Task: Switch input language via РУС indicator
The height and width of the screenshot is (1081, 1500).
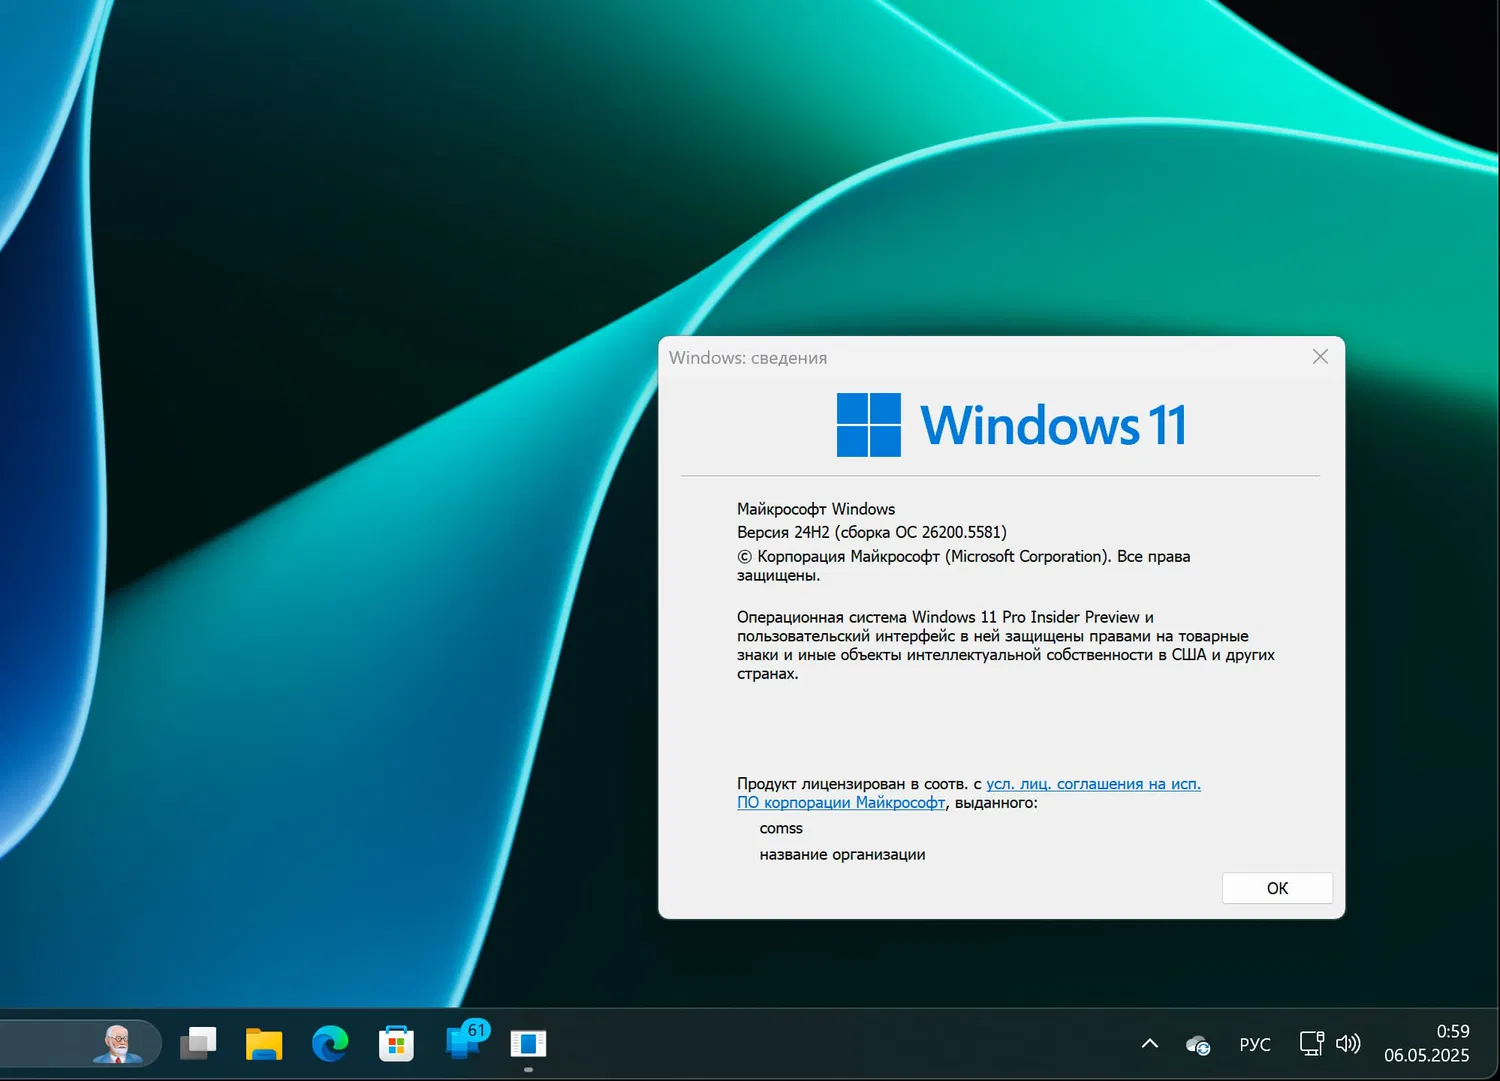Action: pyautogui.click(x=1255, y=1044)
